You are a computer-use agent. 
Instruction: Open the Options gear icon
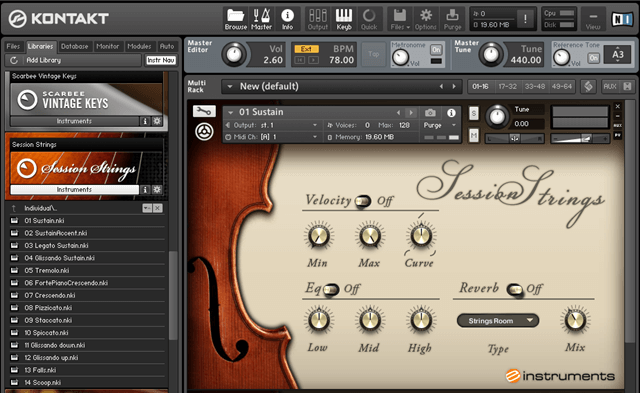tap(426, 19)
